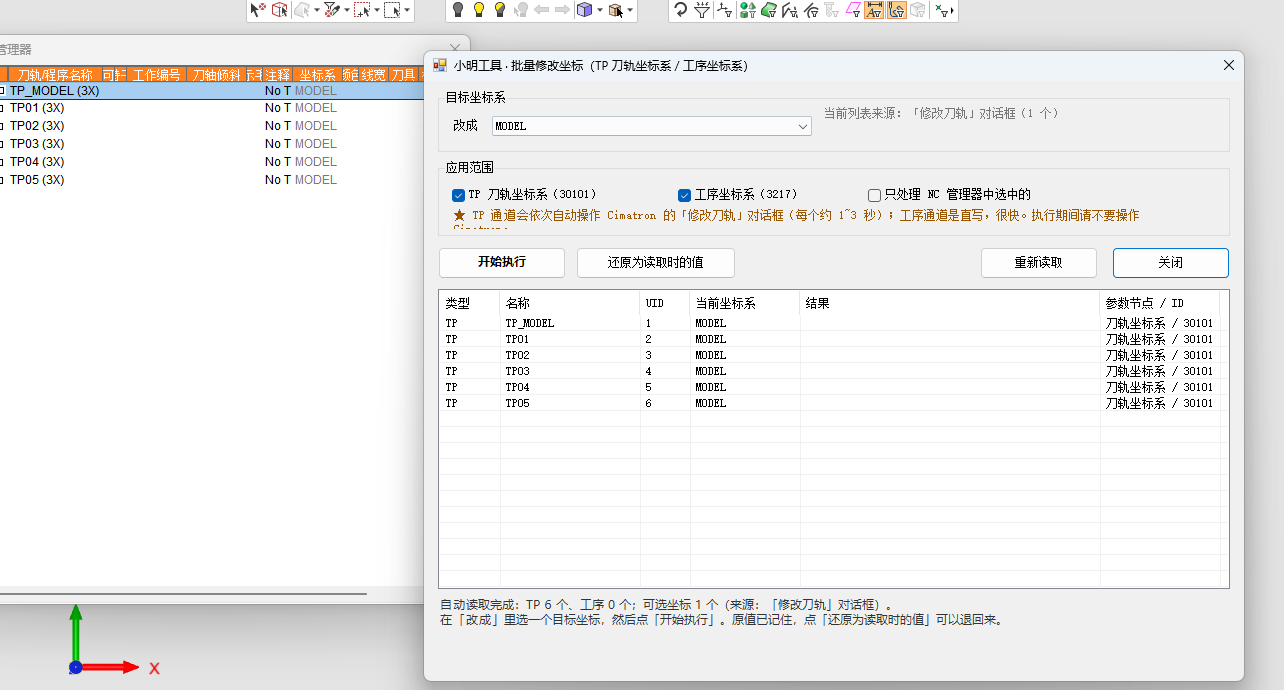Open the 改成 target coordinate combo box

pyautogui.click(x=651, y=126)
